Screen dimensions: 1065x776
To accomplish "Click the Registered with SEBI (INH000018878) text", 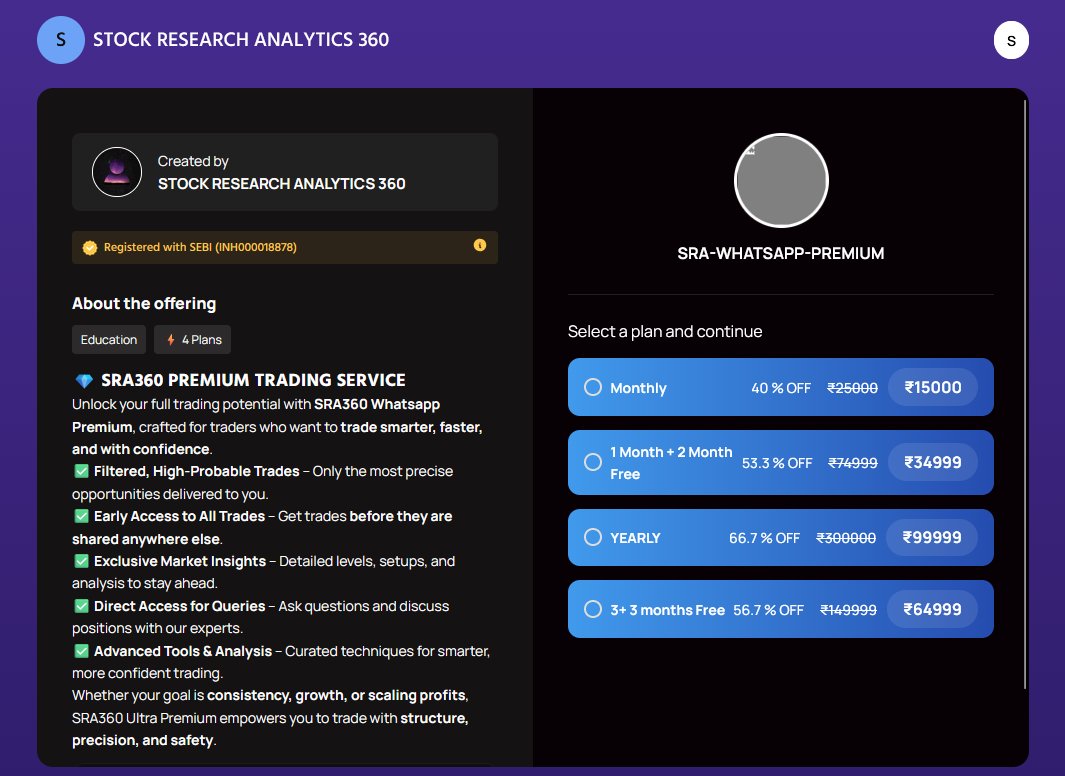I will point(200,247).
